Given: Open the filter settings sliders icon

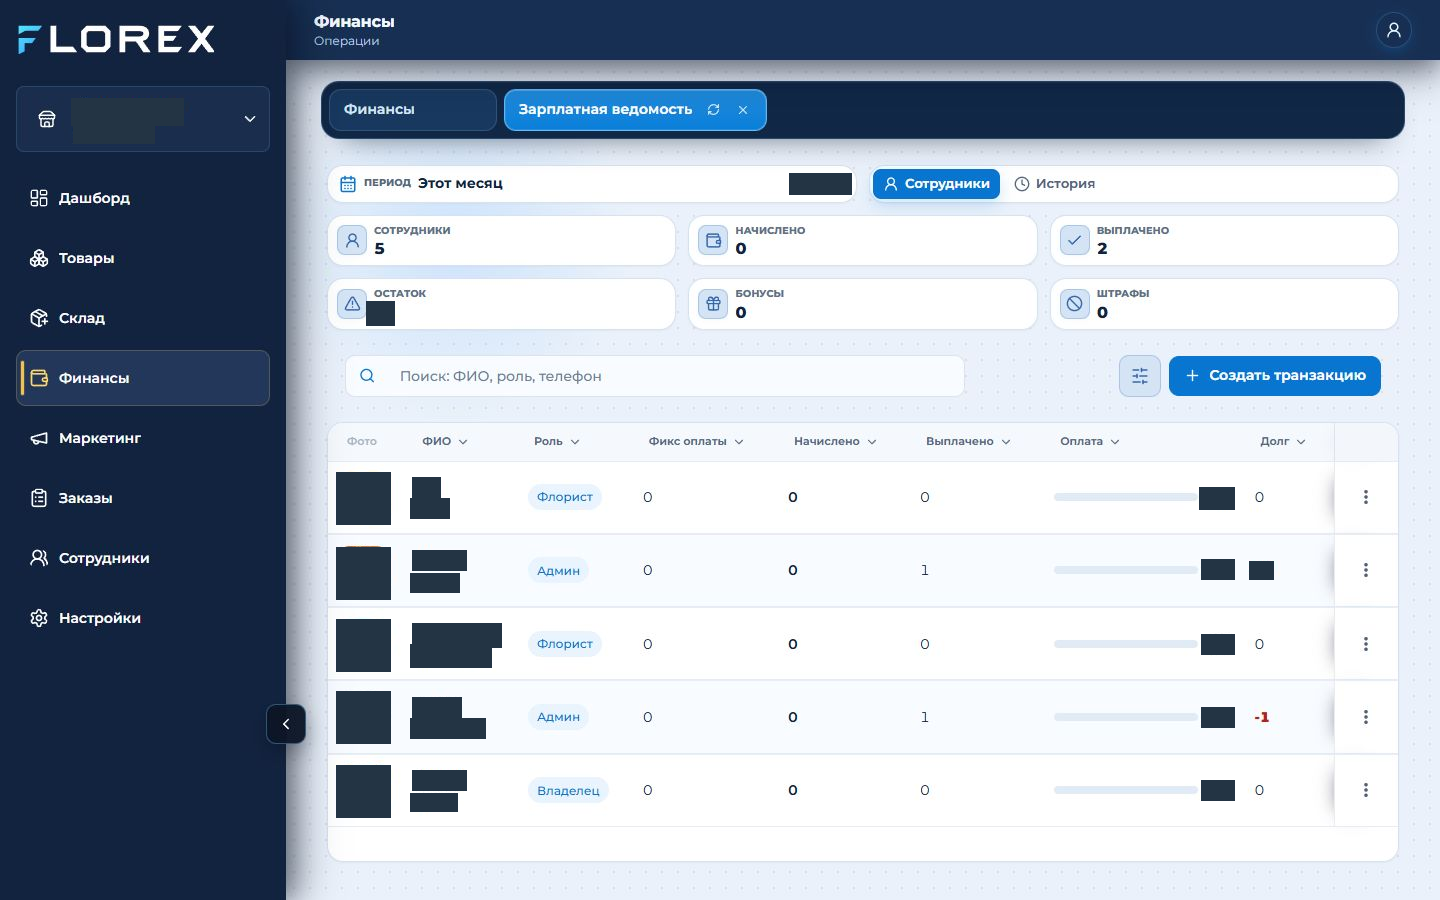Looking at the screenshot, I should pyautogui.click(x=1140, y=376).
